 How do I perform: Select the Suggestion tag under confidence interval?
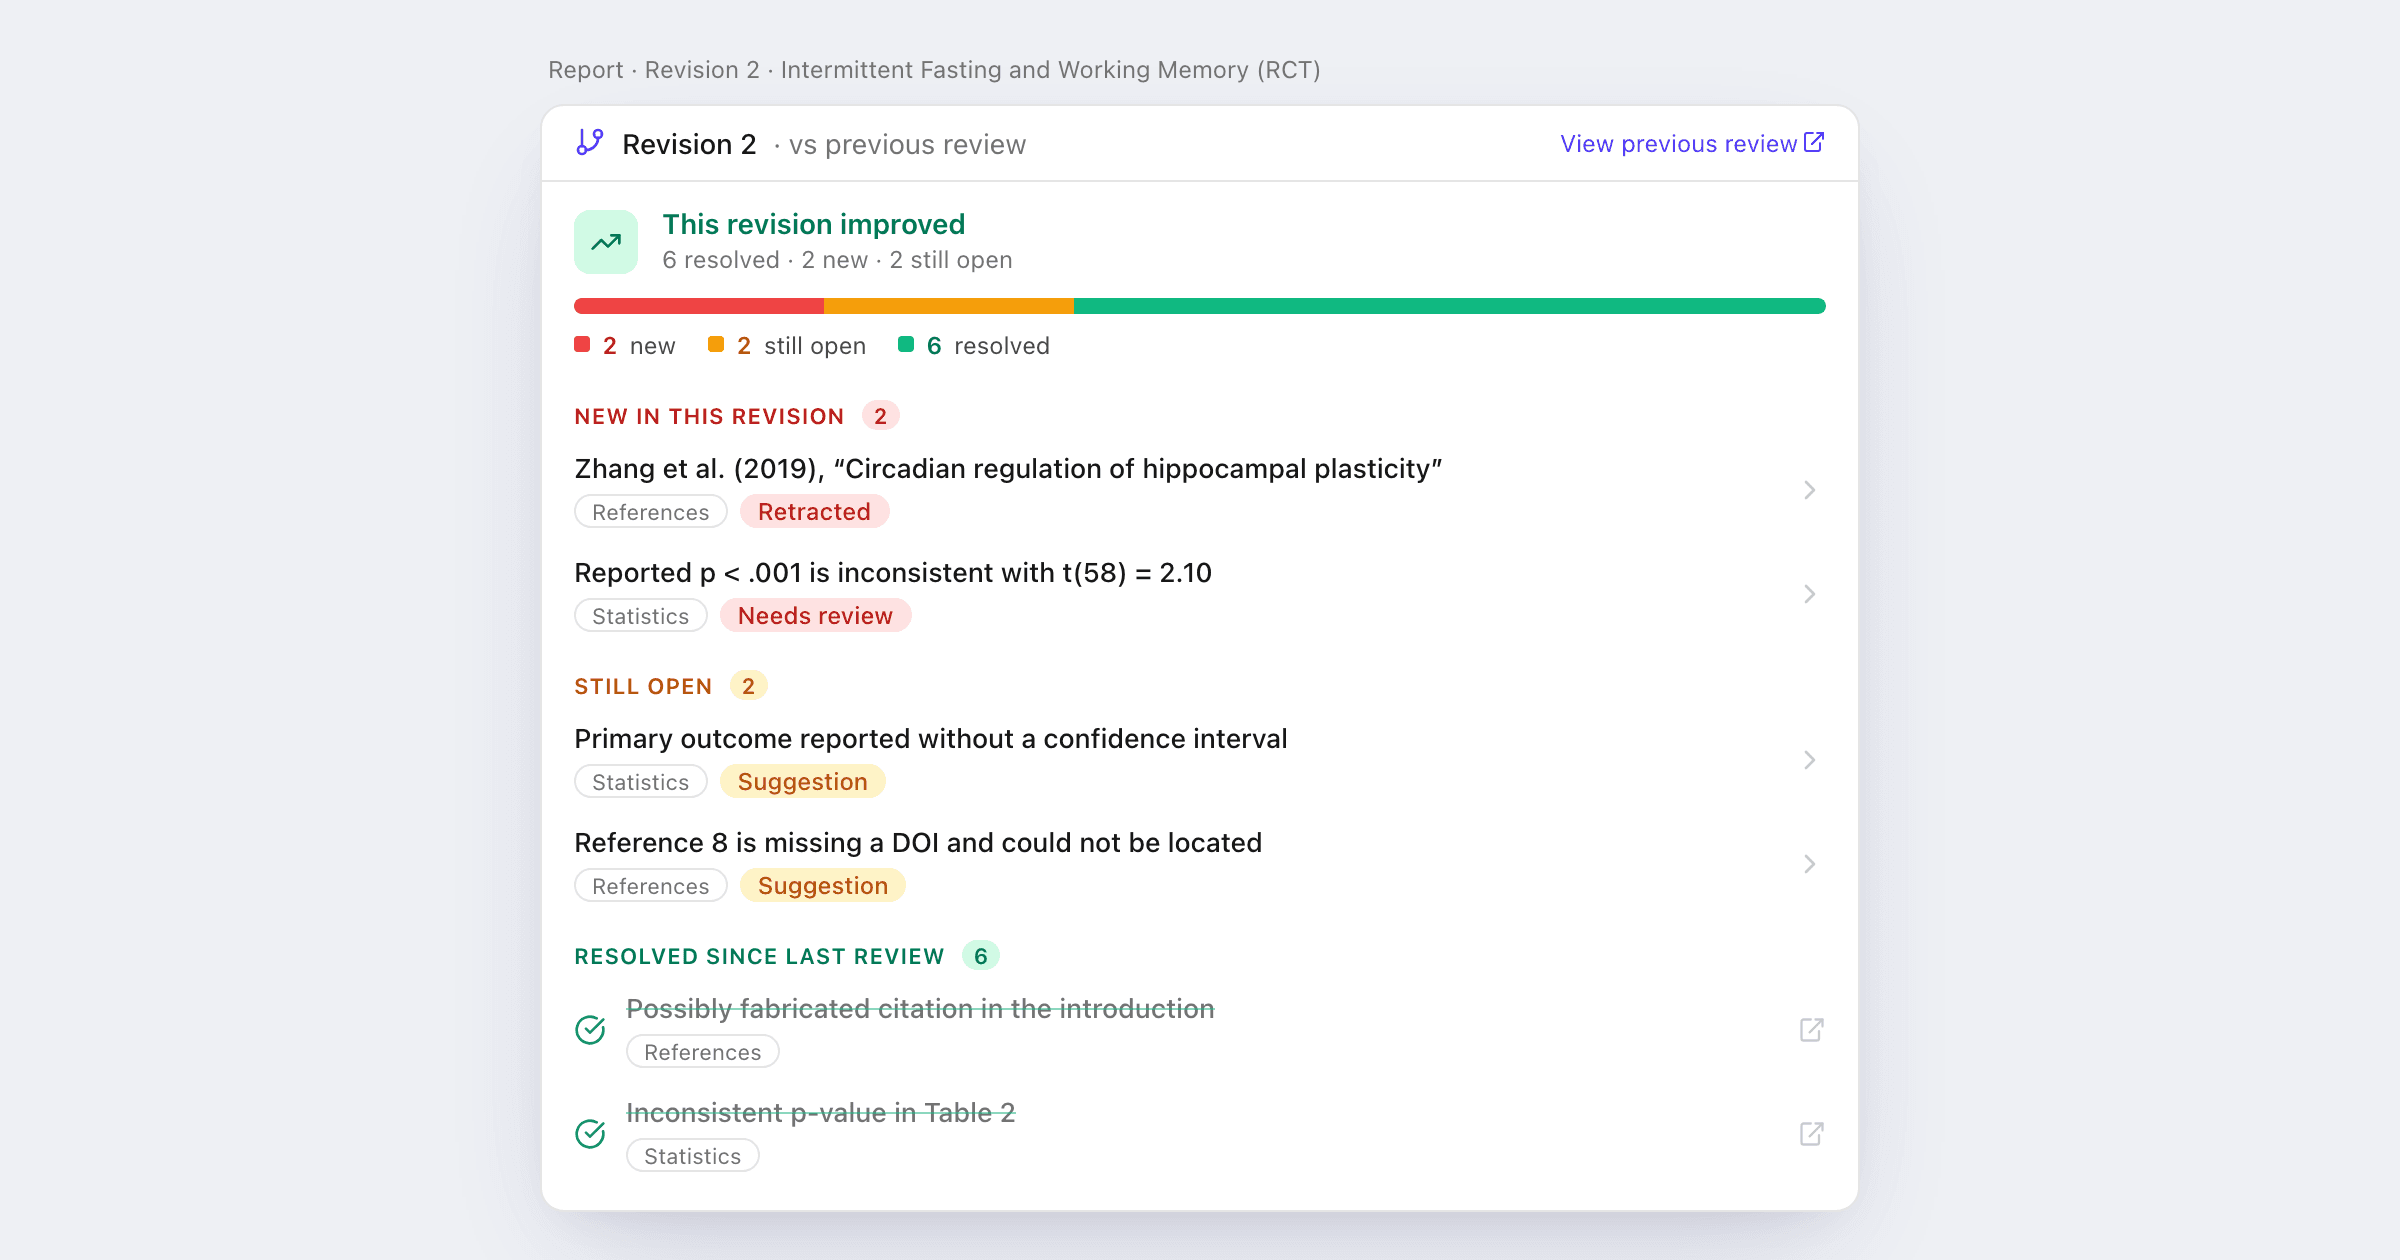(x=802, y=782)
